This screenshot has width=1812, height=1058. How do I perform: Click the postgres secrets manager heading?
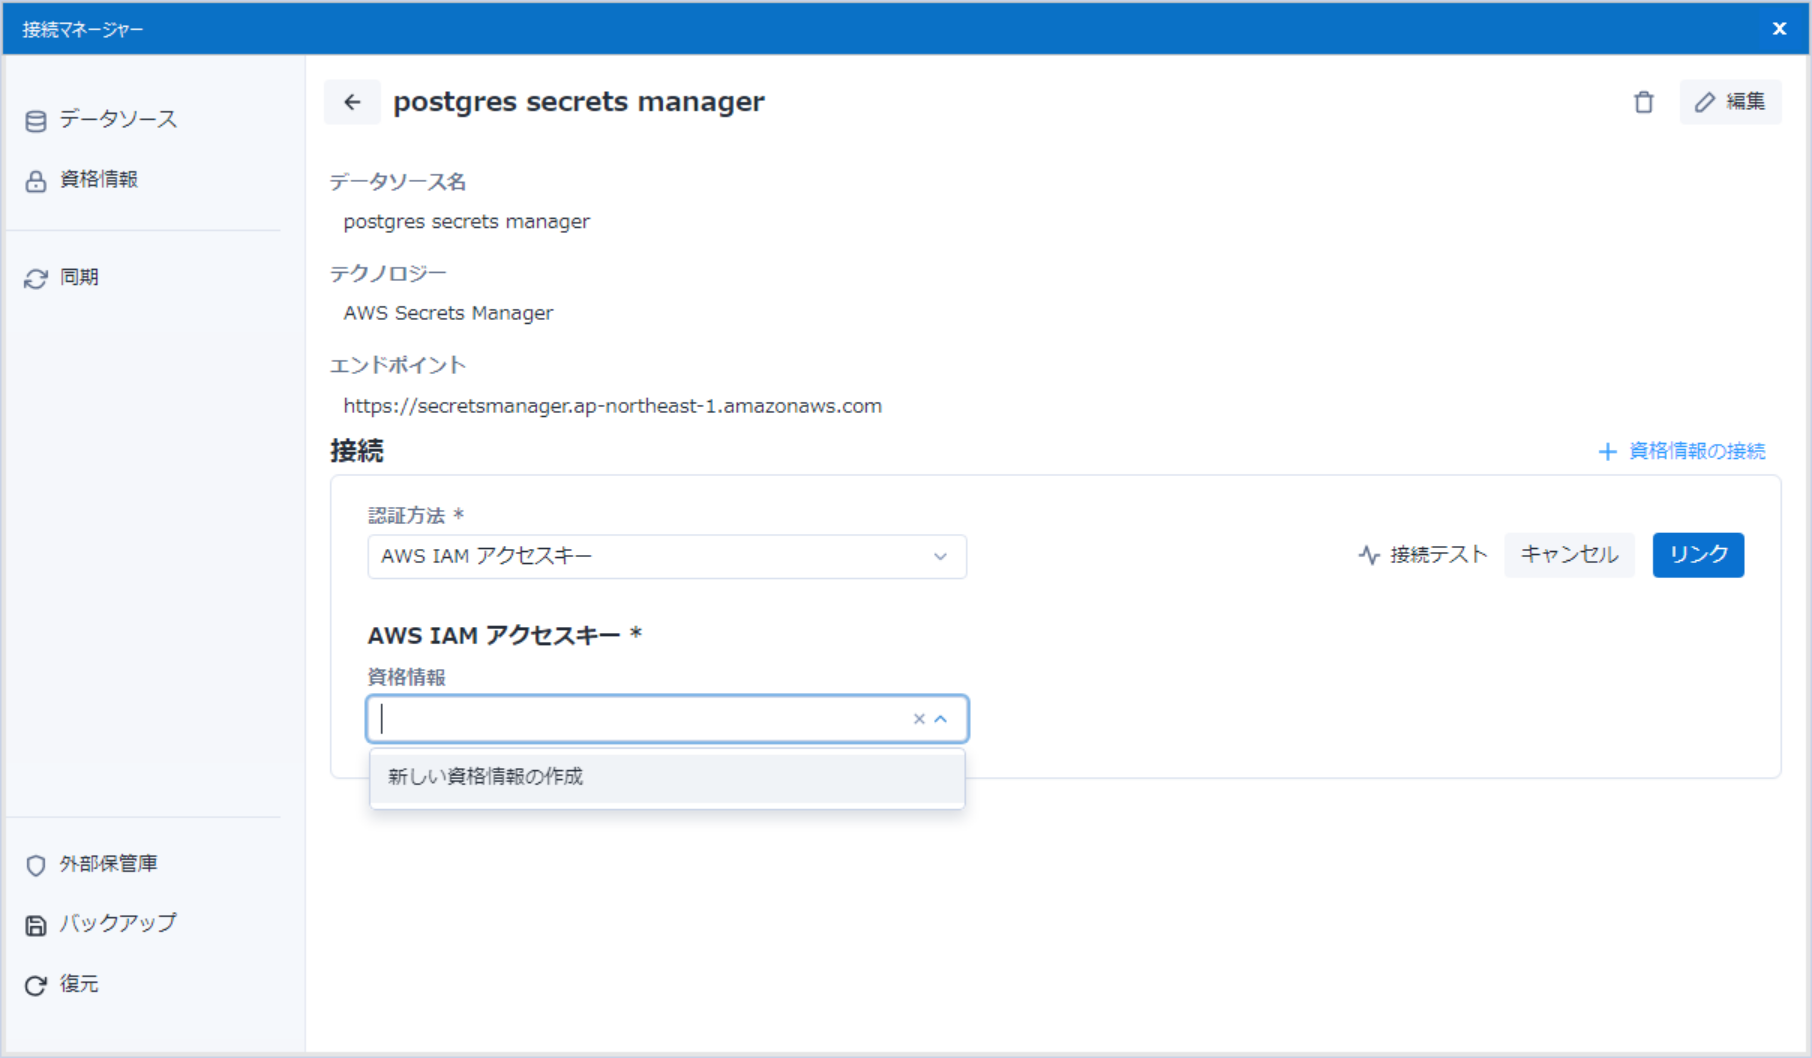tap(579, 102)
